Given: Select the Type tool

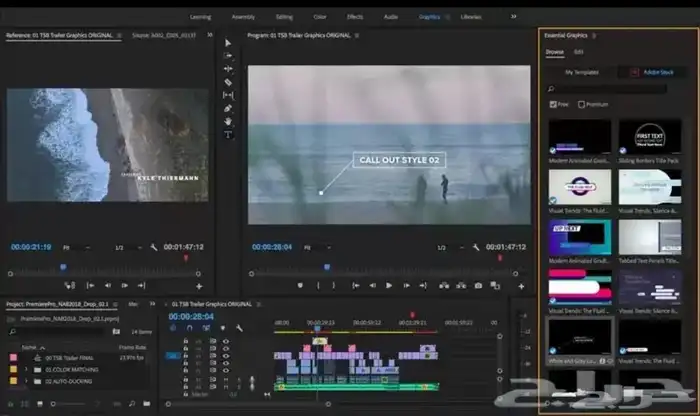Looking at the screenshot, I should pos(228,134).
